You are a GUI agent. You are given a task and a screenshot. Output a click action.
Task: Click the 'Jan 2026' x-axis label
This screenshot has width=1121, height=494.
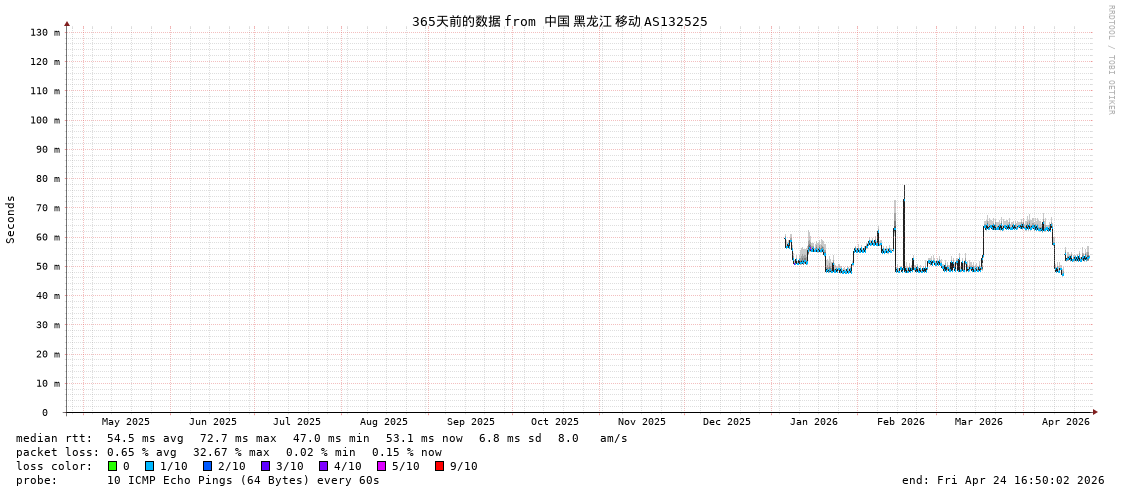[x=814, y=422]
